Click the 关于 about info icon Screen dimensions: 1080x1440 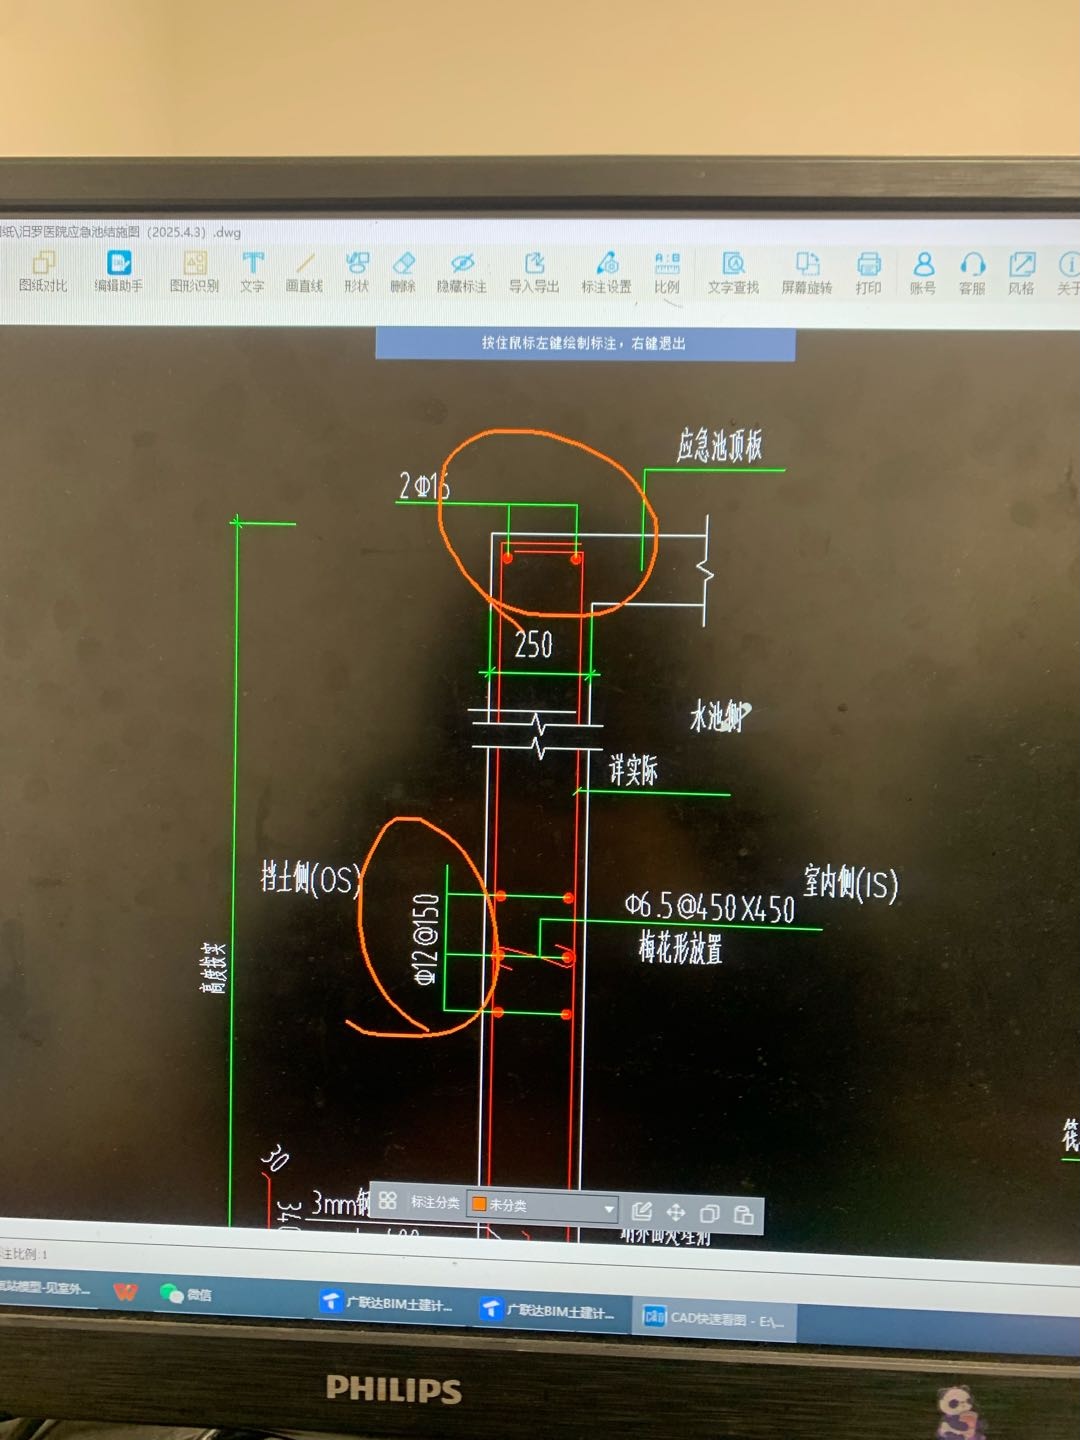(1068, 275)
